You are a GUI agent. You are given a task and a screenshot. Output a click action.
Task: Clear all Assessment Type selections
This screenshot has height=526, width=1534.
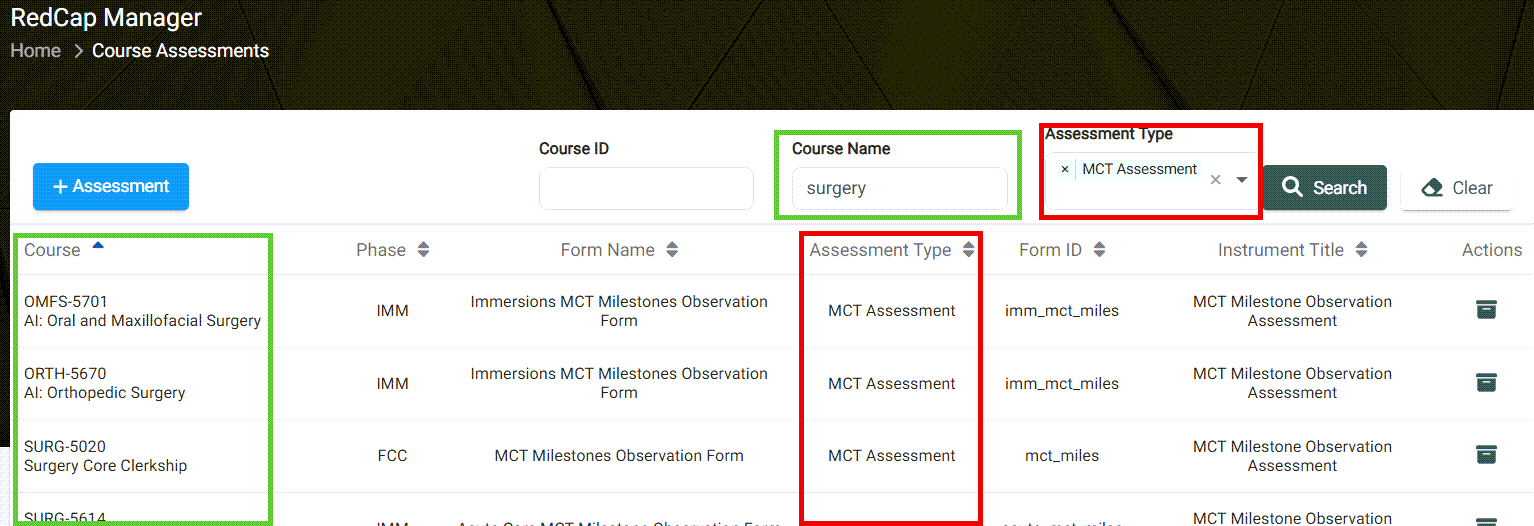tap(1215, 180)
